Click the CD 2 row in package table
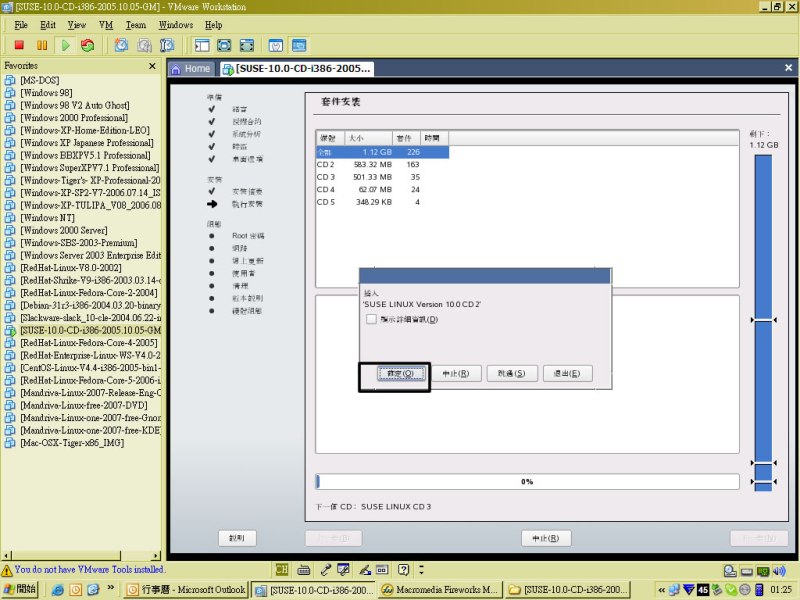The height and width of the screenshot is (600, 800). coord(382,164)
